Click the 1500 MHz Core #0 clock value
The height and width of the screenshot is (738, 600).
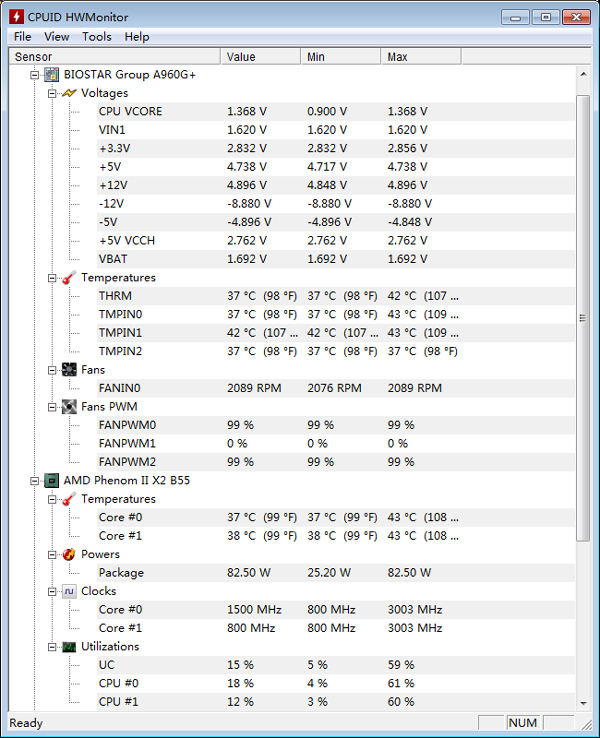point(254,610)
